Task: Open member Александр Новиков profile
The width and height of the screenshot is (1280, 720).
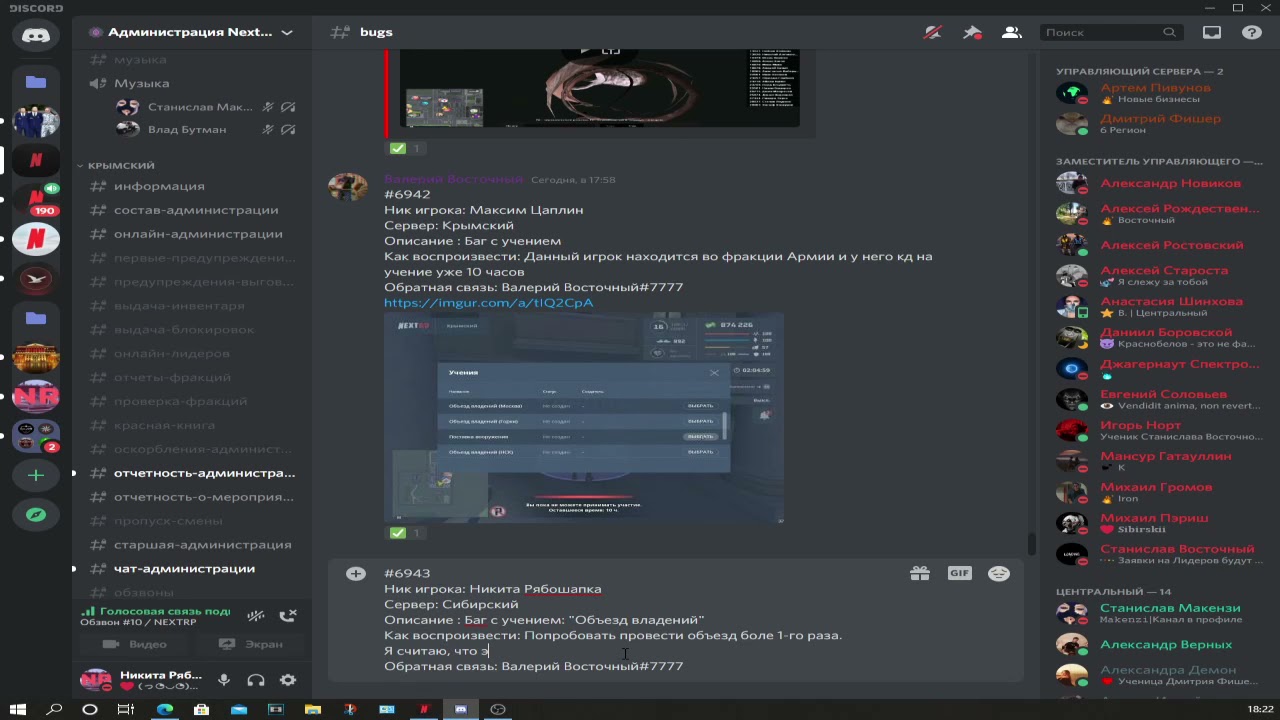Action: click(x=1161, y=184)
